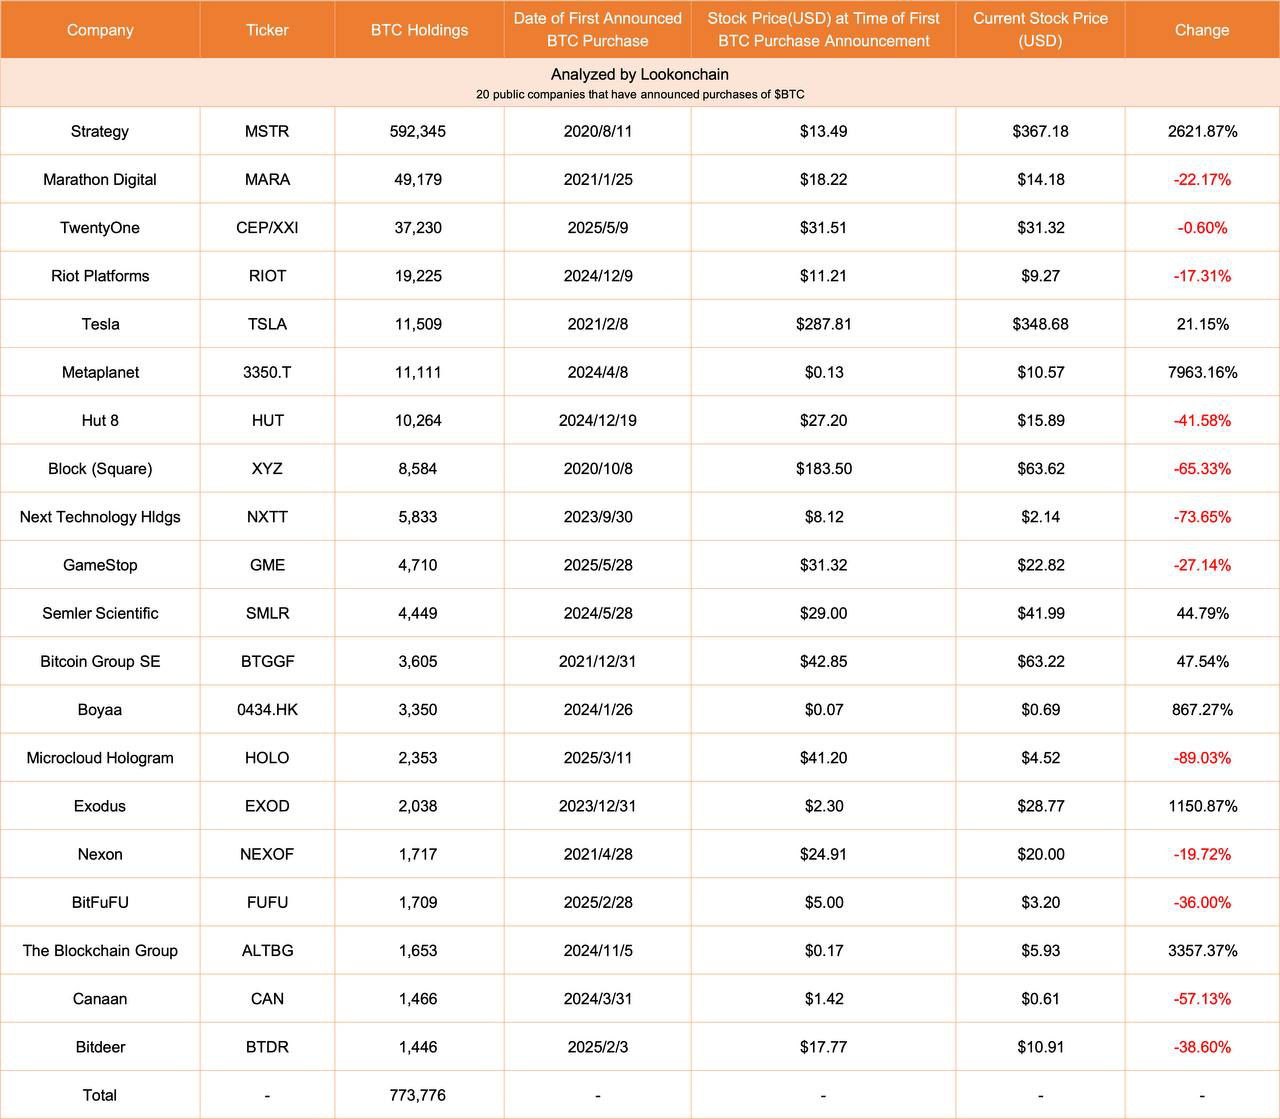Click the -22.17% change value

[1202, 179]
